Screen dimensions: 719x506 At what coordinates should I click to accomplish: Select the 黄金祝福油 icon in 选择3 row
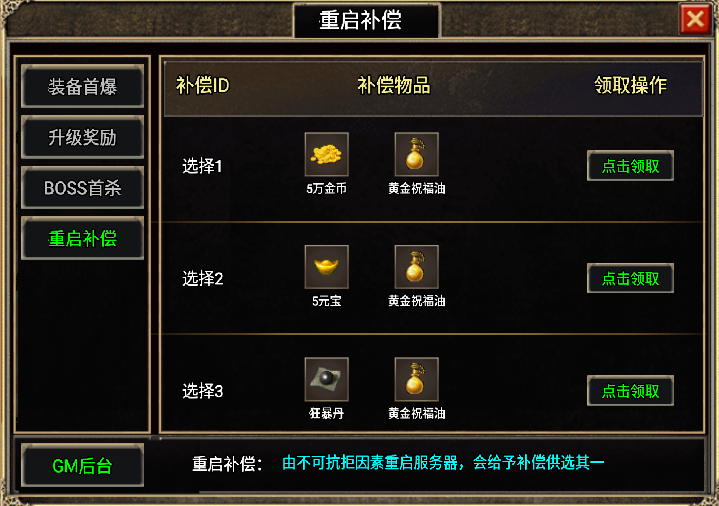416,379
